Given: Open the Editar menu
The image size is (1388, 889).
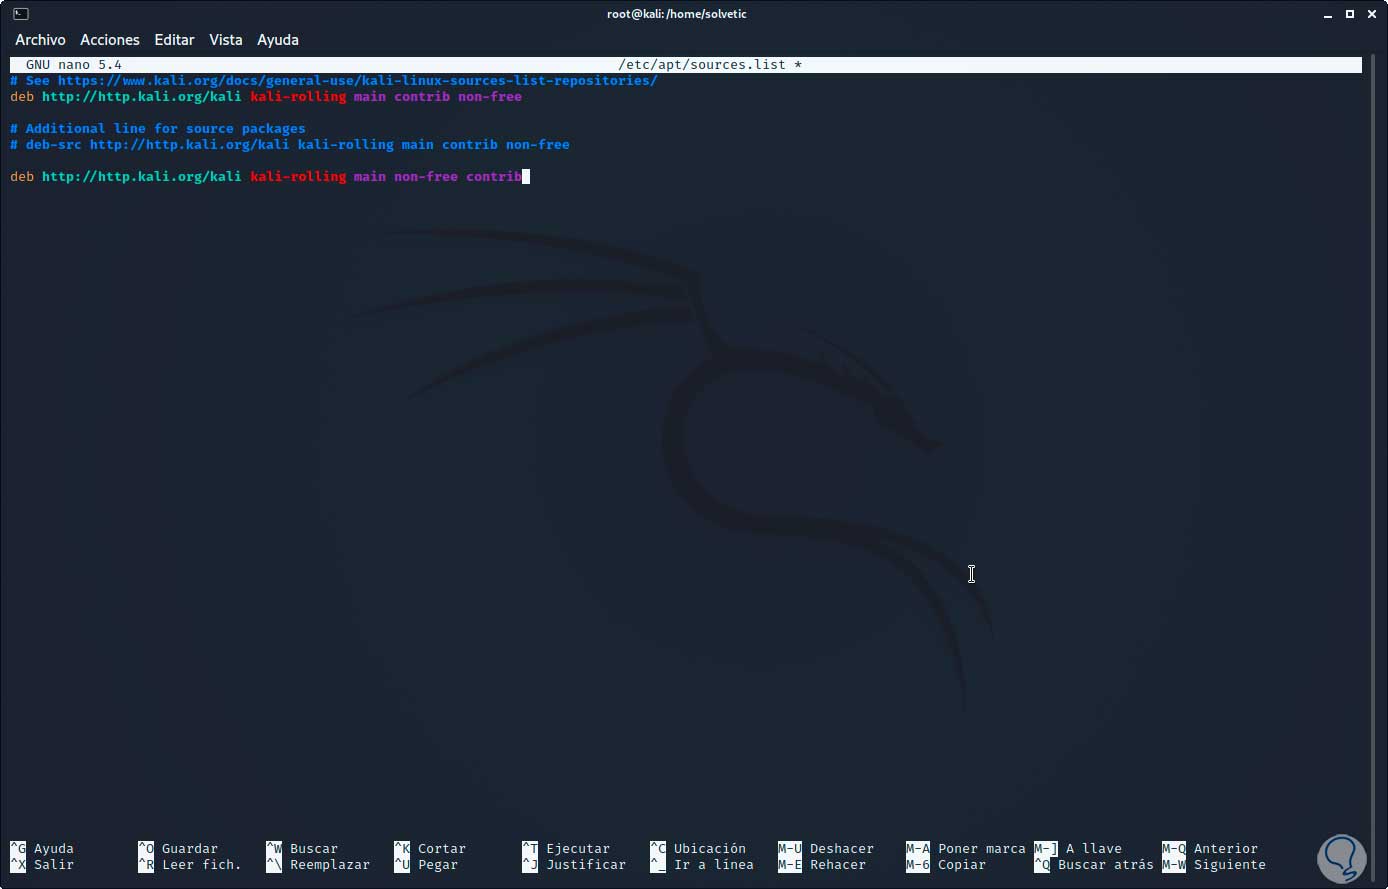Looking at the screenshot, I should pyautogui.click(x=174, y=40).
